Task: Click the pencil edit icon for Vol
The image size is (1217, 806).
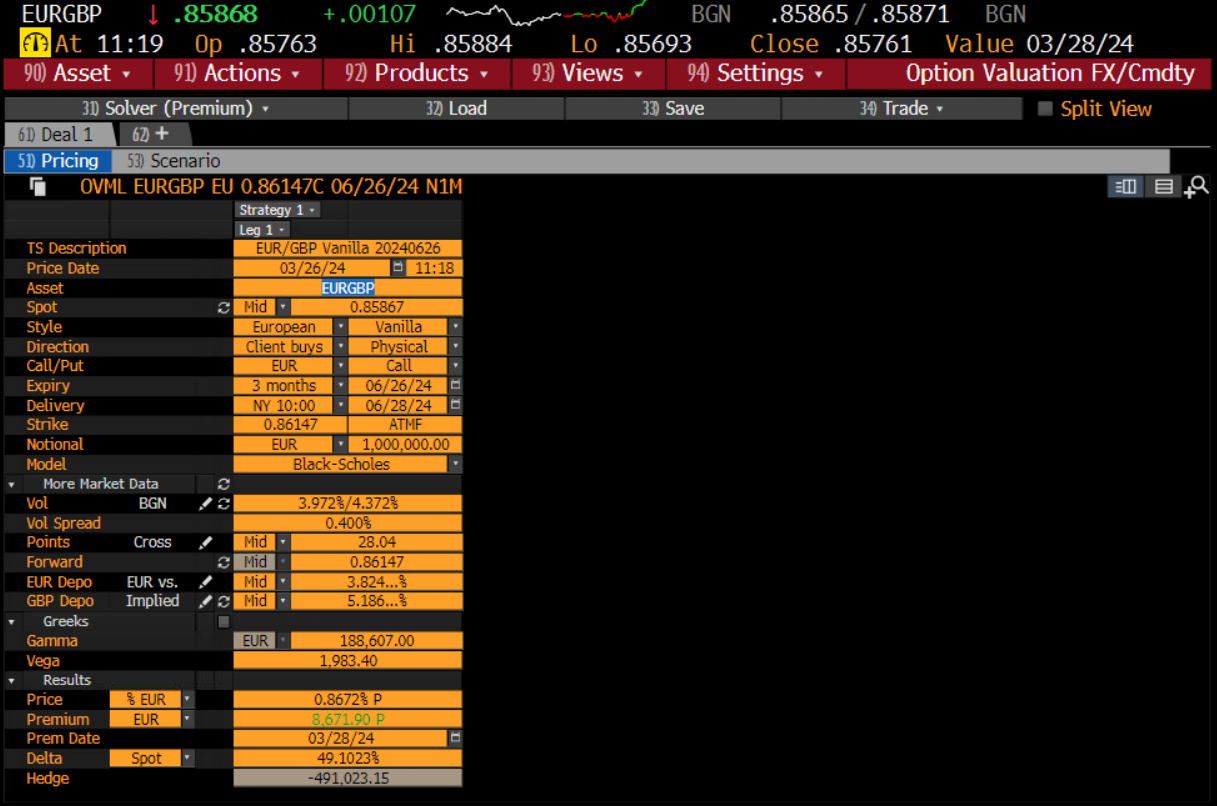Action: coord(206,504)
